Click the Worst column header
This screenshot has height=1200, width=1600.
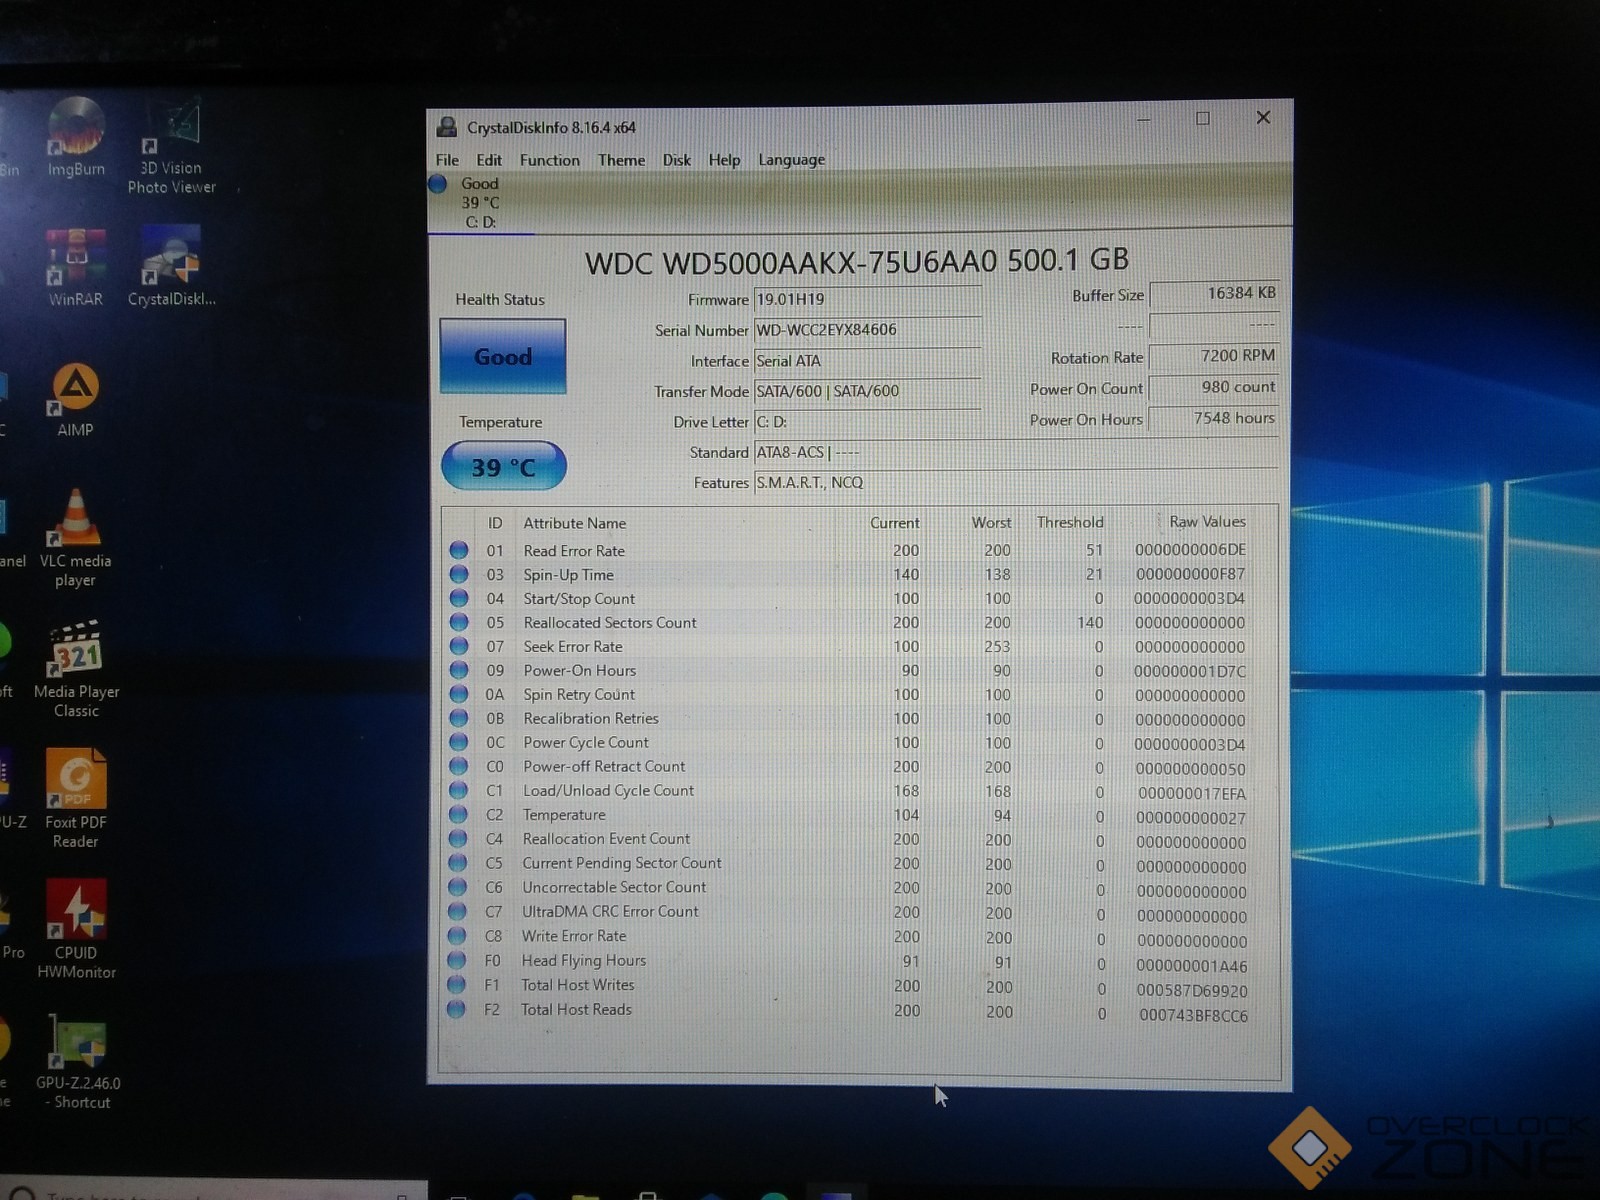(x=991, y=522)
